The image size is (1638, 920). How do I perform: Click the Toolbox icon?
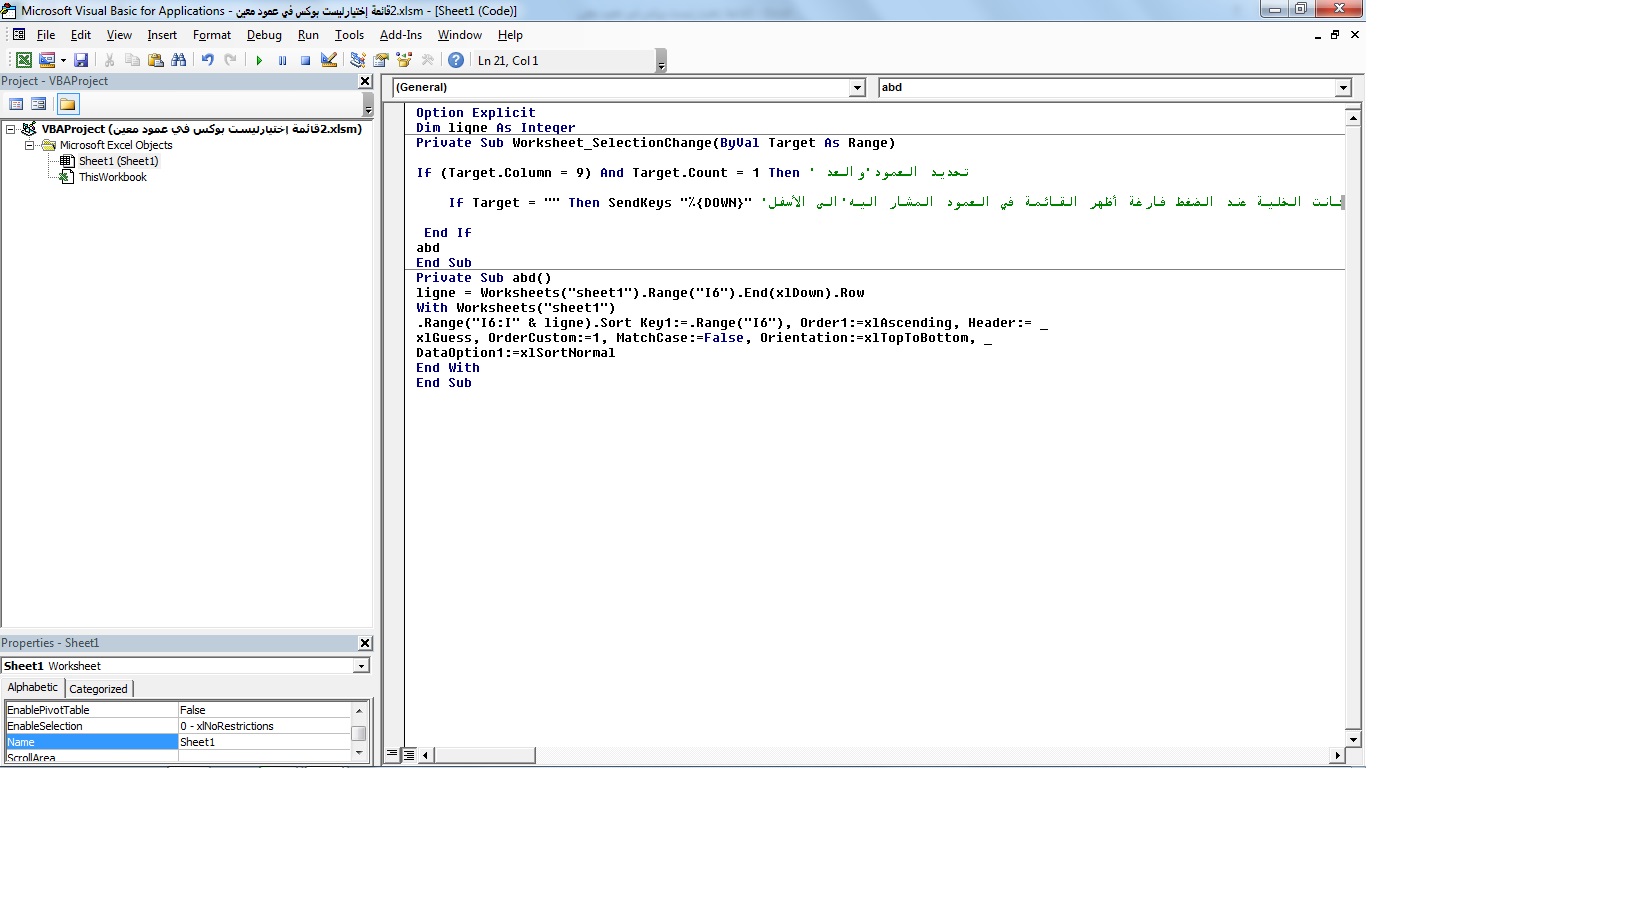click(x=427, y=60)
